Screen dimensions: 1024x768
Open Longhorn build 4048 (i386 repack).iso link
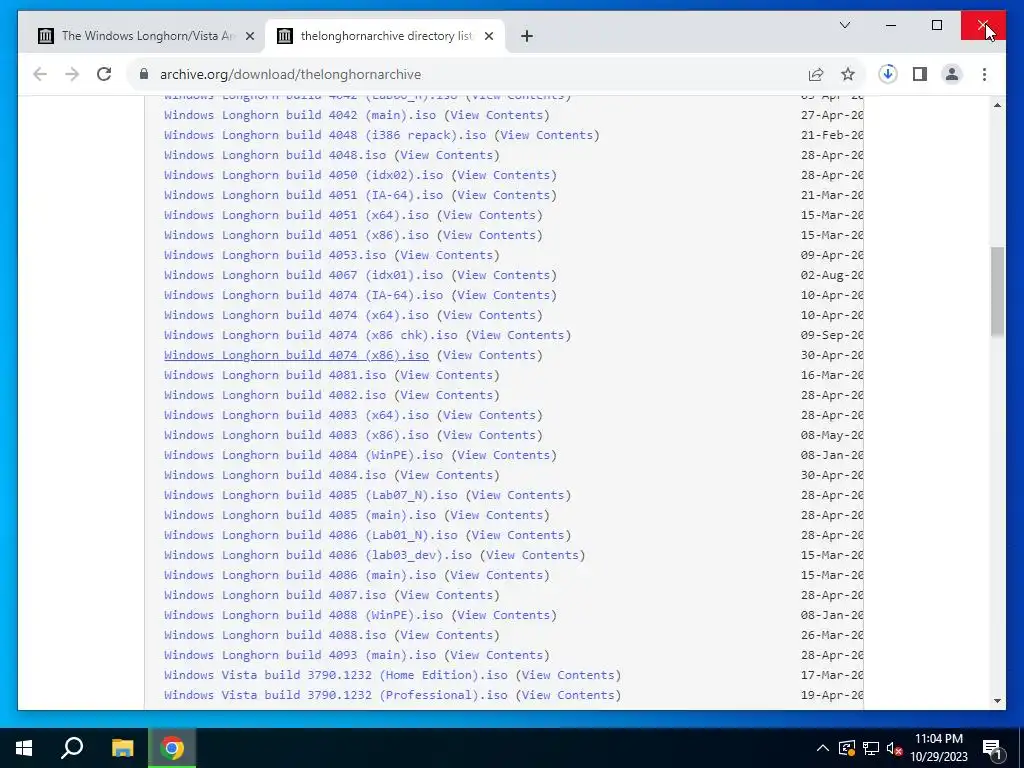point(325,135)
